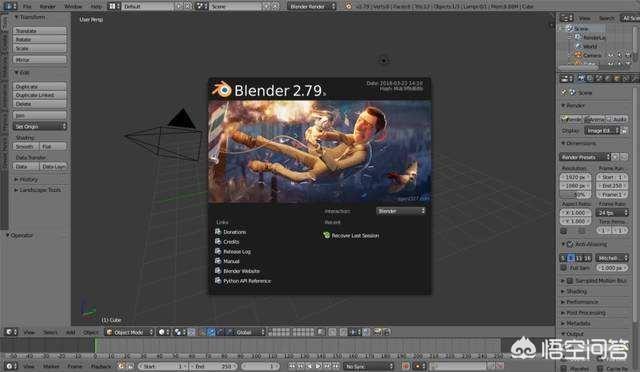Screen dimensions: 640x372
Task: Click the Duplicate Linked button
Action: (40, 95)
